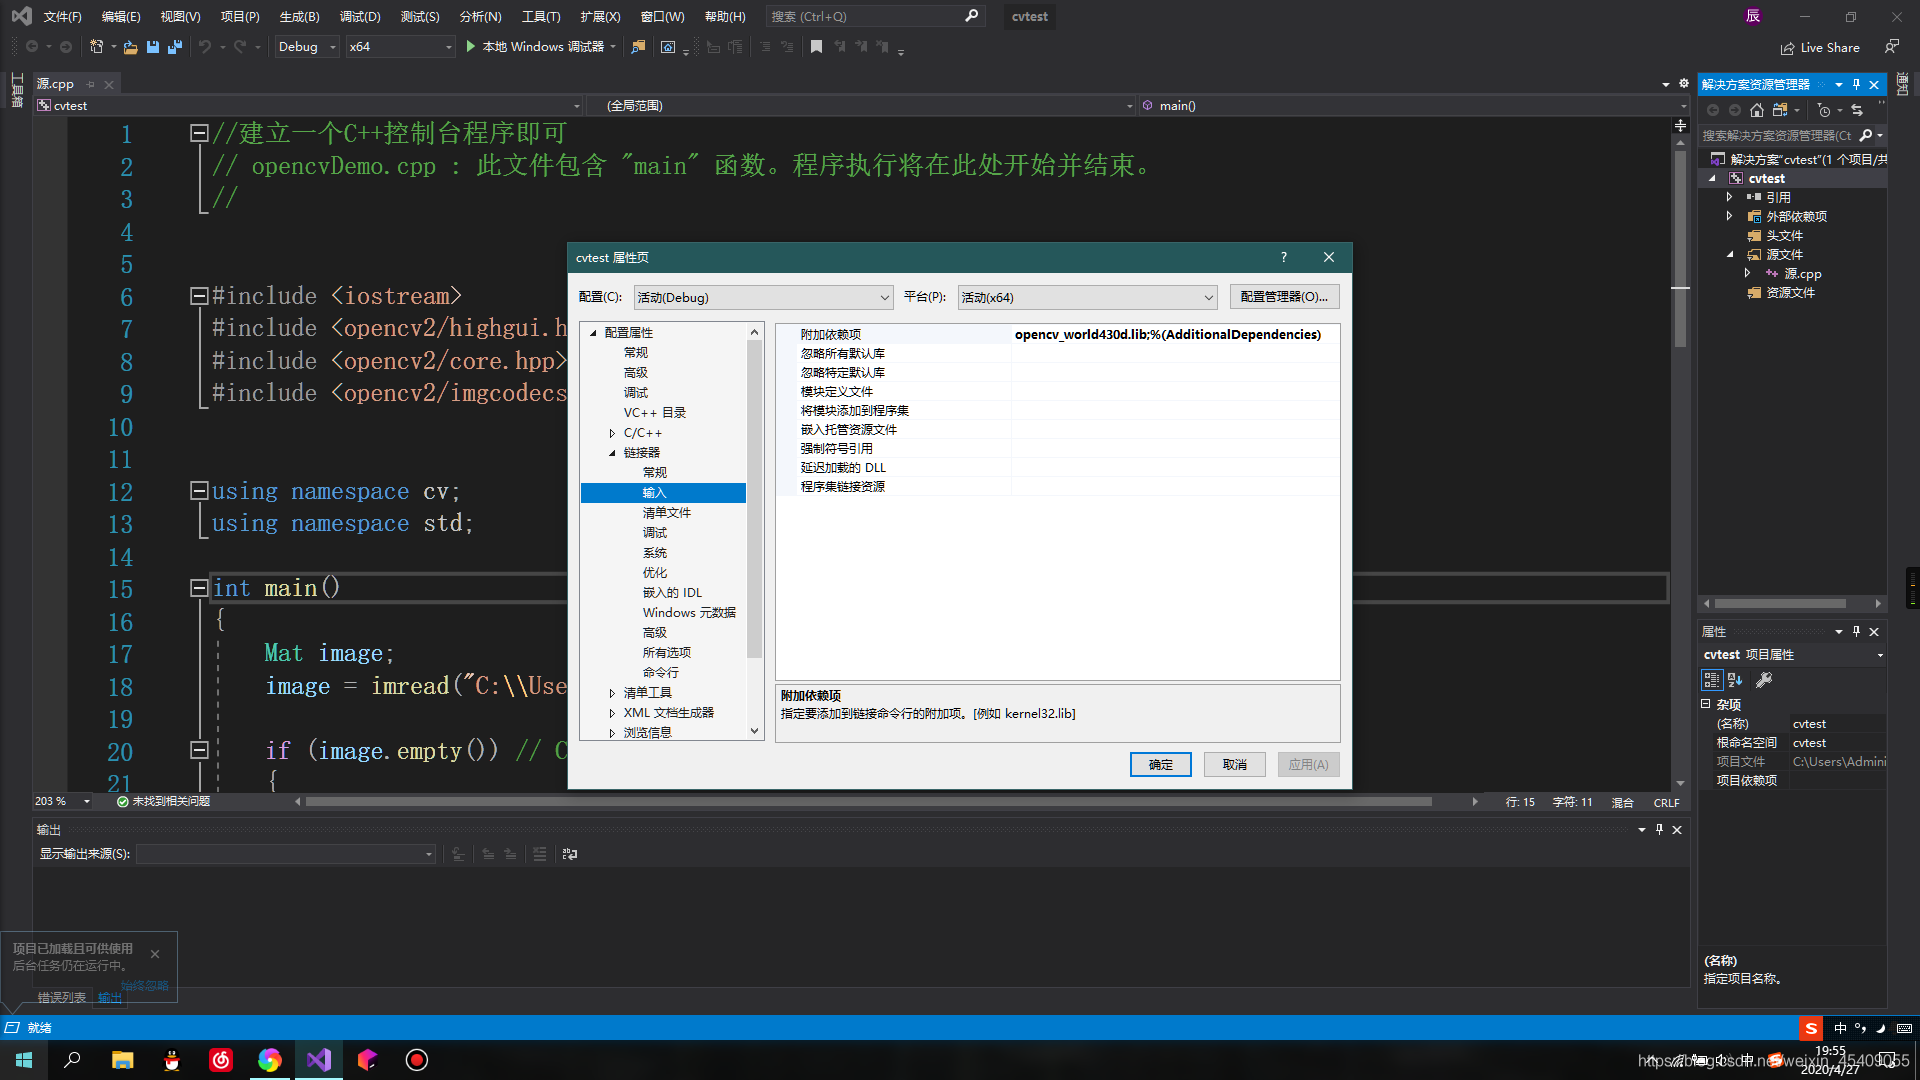The image size is (1920, 1080).
Task: Click the Undo arrow icon
Action: [x=205, y=47]
